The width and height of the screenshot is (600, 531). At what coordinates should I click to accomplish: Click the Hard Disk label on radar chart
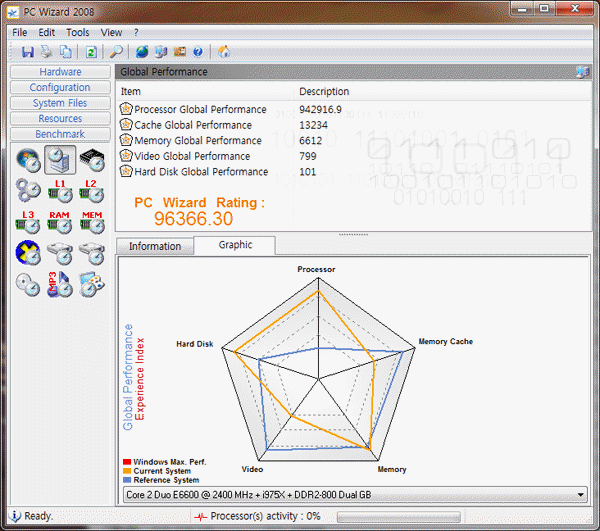tap(195, 344)
